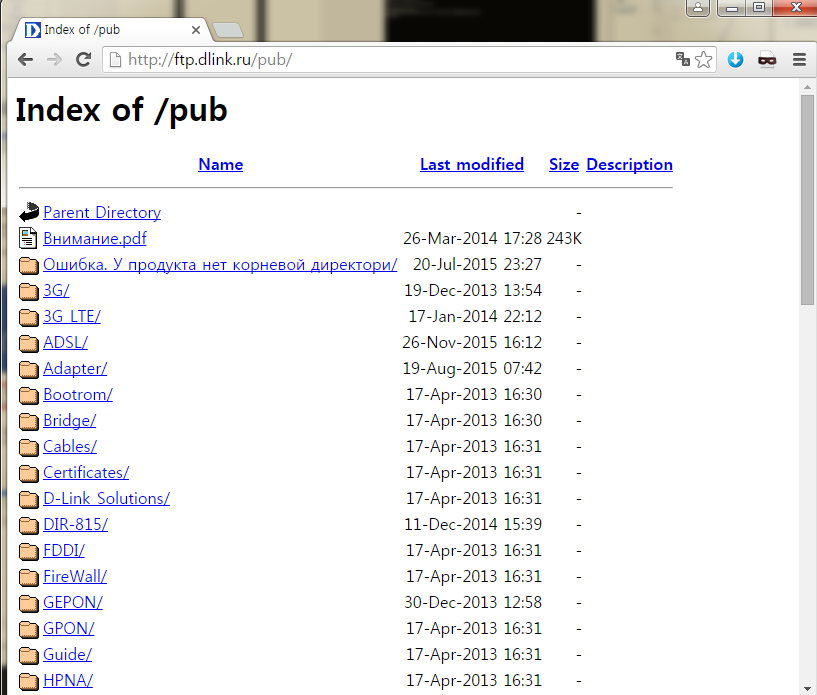Screen dimensions: 817x695
Task: Click the Parent Directory back-arrow icon
Action: [28, 213]
